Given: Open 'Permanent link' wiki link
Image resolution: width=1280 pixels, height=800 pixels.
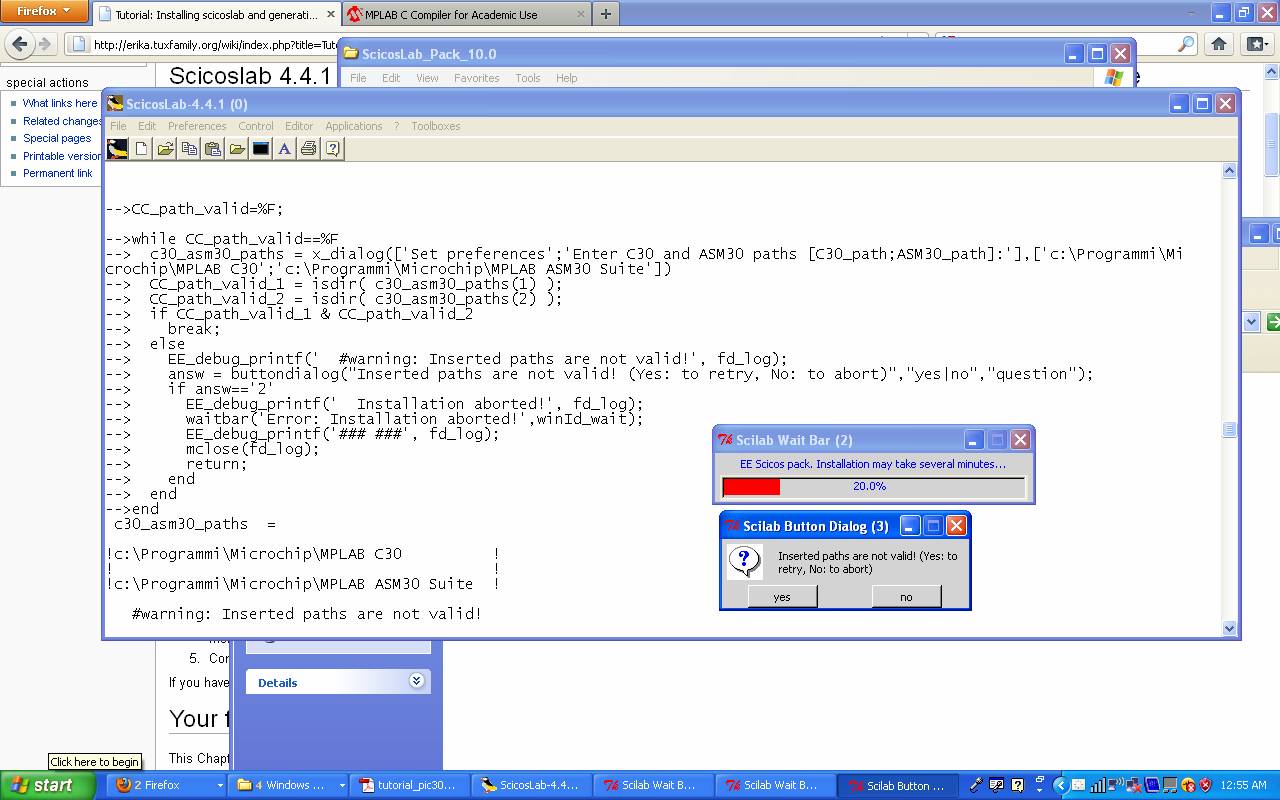Looking at the screenshot, I should pyautogui.click(x=58, y=173).
